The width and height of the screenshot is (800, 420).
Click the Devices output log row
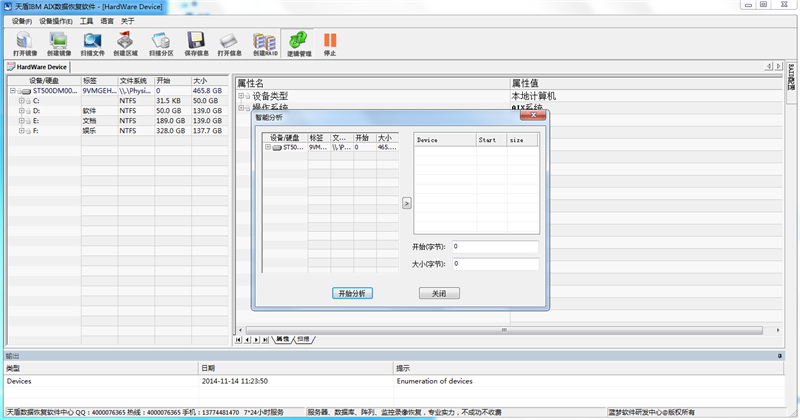coord(394,381)
